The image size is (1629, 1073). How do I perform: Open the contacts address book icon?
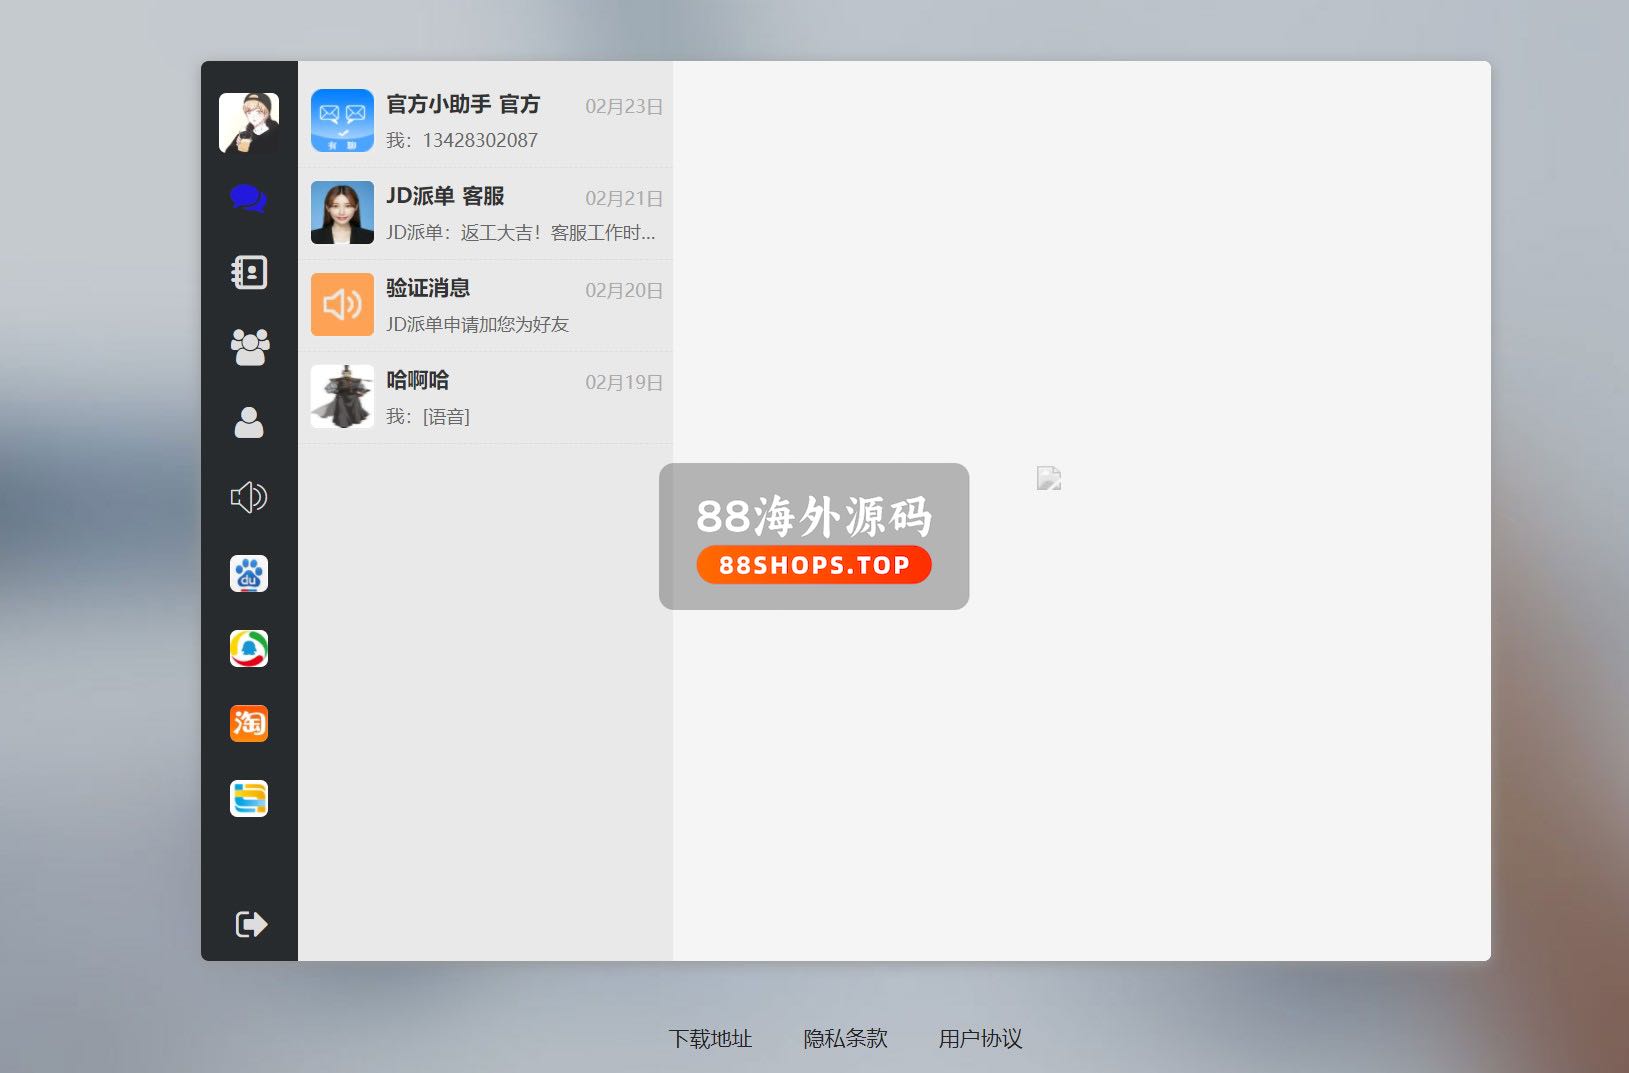tap(249, 272)
